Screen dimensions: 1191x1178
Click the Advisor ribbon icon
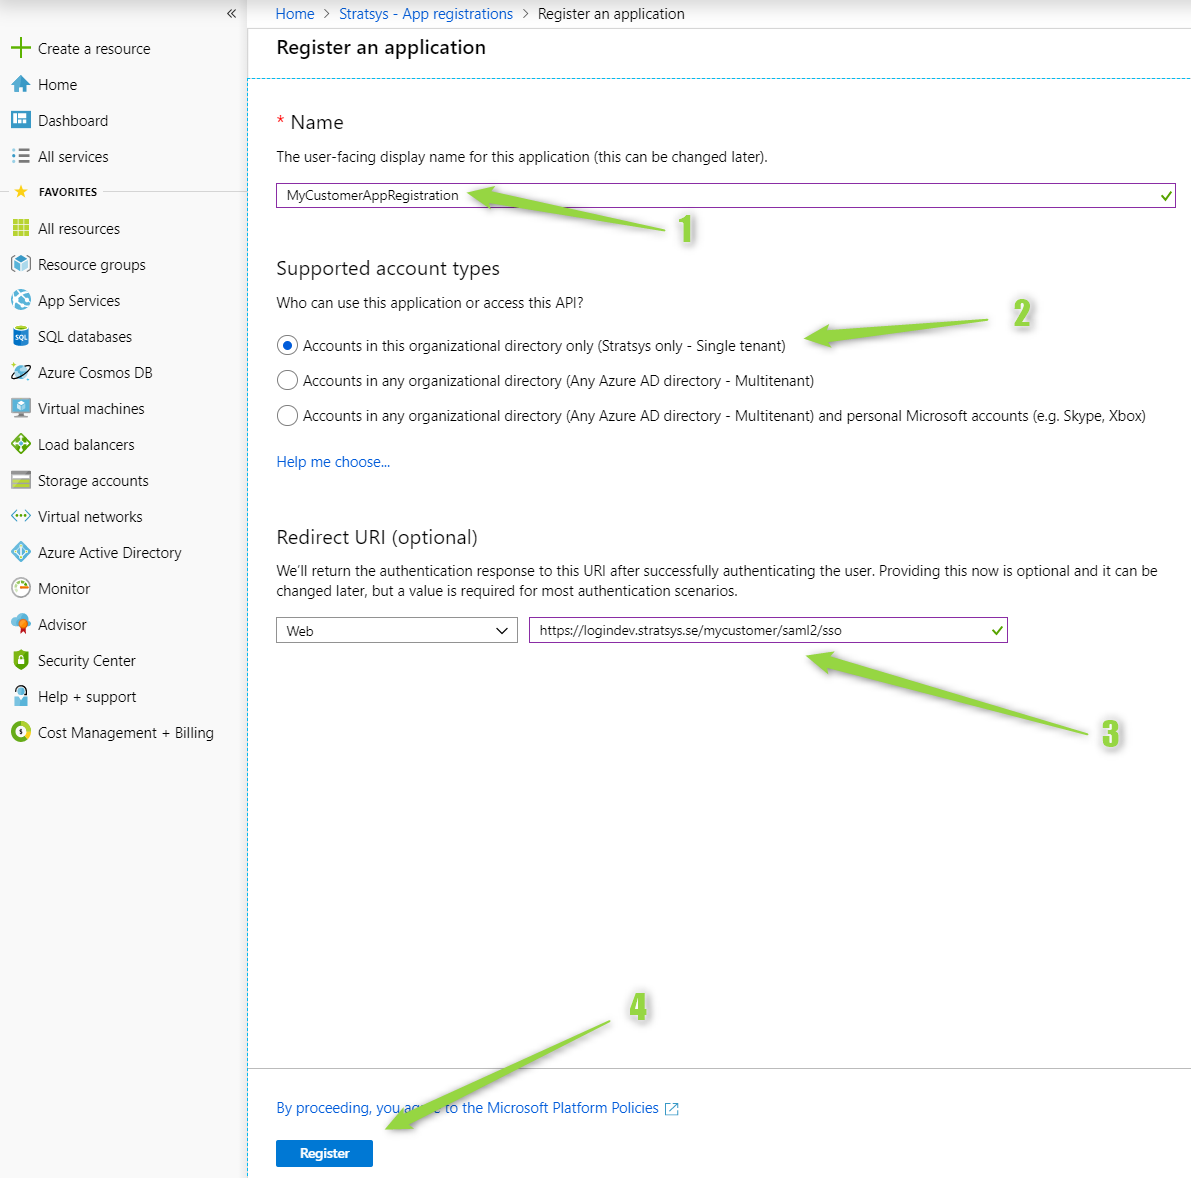point(21,624)
